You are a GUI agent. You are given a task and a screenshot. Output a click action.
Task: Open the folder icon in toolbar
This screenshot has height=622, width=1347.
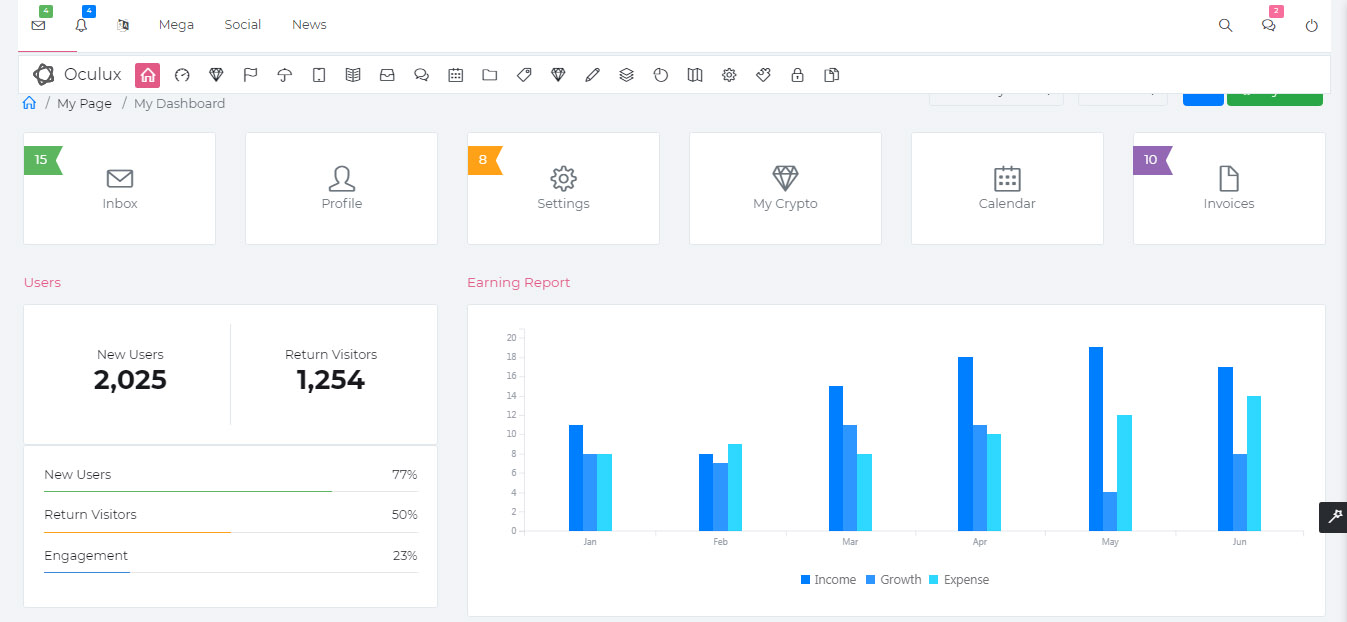click(489, 75)
